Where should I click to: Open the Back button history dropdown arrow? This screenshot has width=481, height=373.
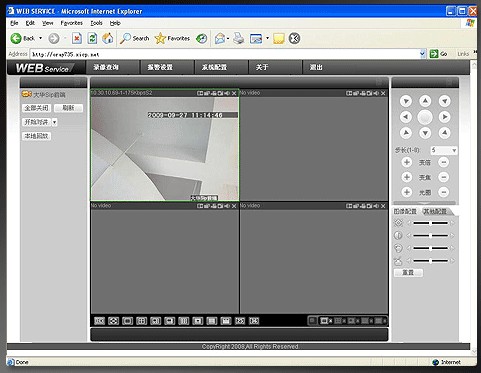point(41,38)
